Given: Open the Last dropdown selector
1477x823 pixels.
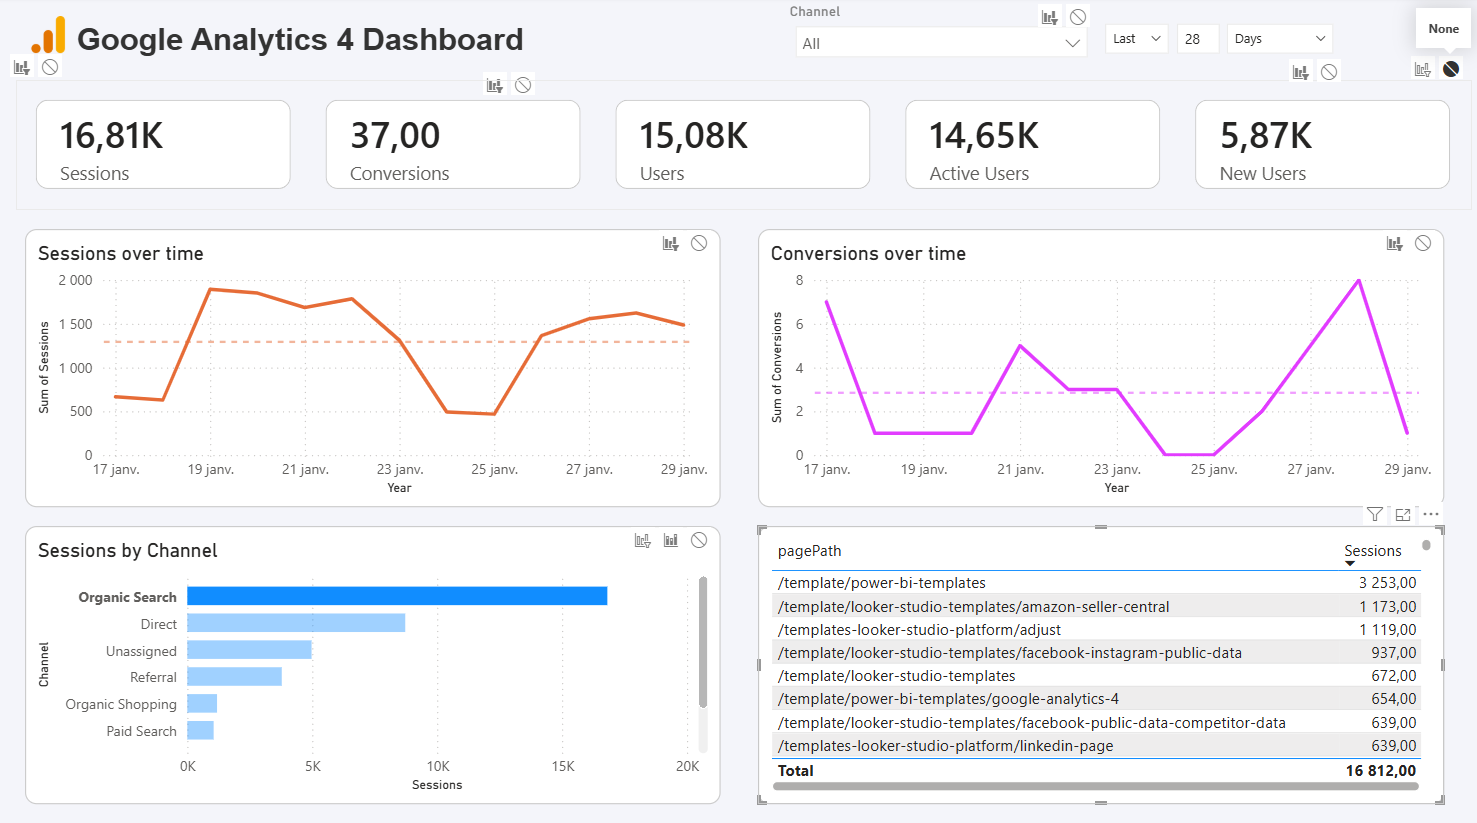Looking at the screenshot, I should pos(1136,38).
